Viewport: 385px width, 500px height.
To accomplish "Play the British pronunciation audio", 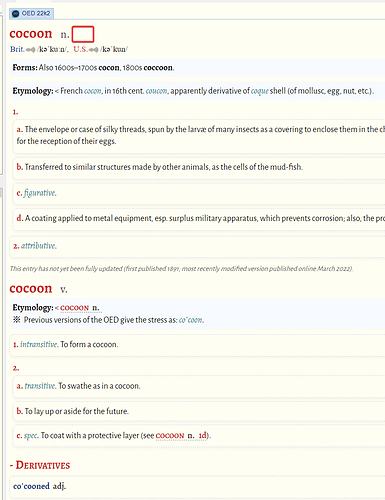I will click(30, 50).
